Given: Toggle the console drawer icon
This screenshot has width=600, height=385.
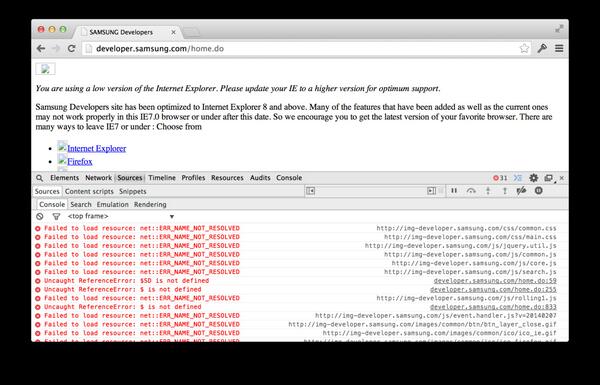Looking at the screenshot, I should click(518, 178).
